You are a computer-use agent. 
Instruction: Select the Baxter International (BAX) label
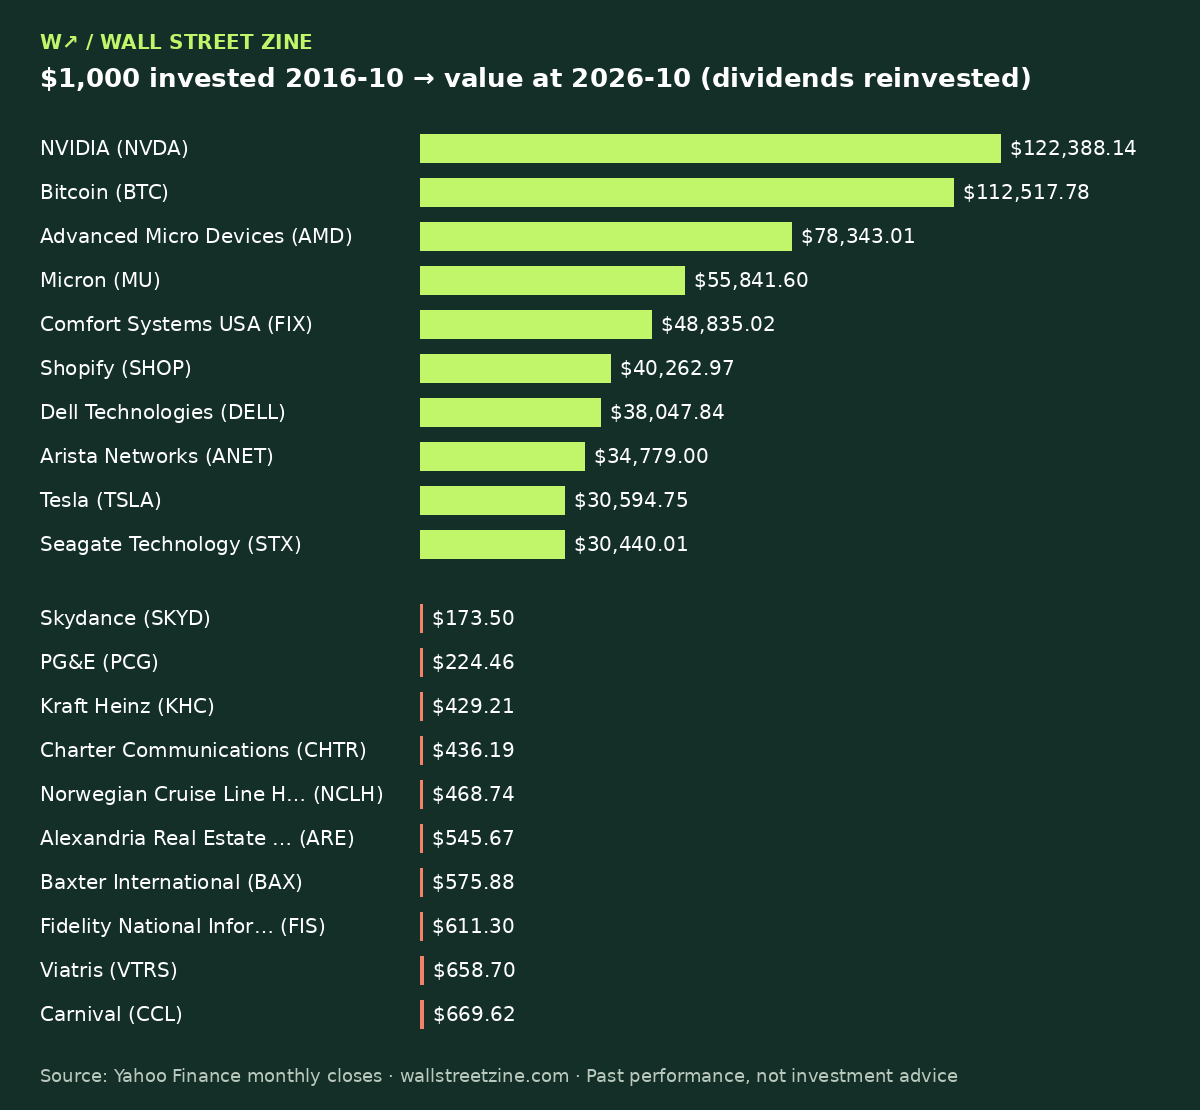click(x=171, y=883)
